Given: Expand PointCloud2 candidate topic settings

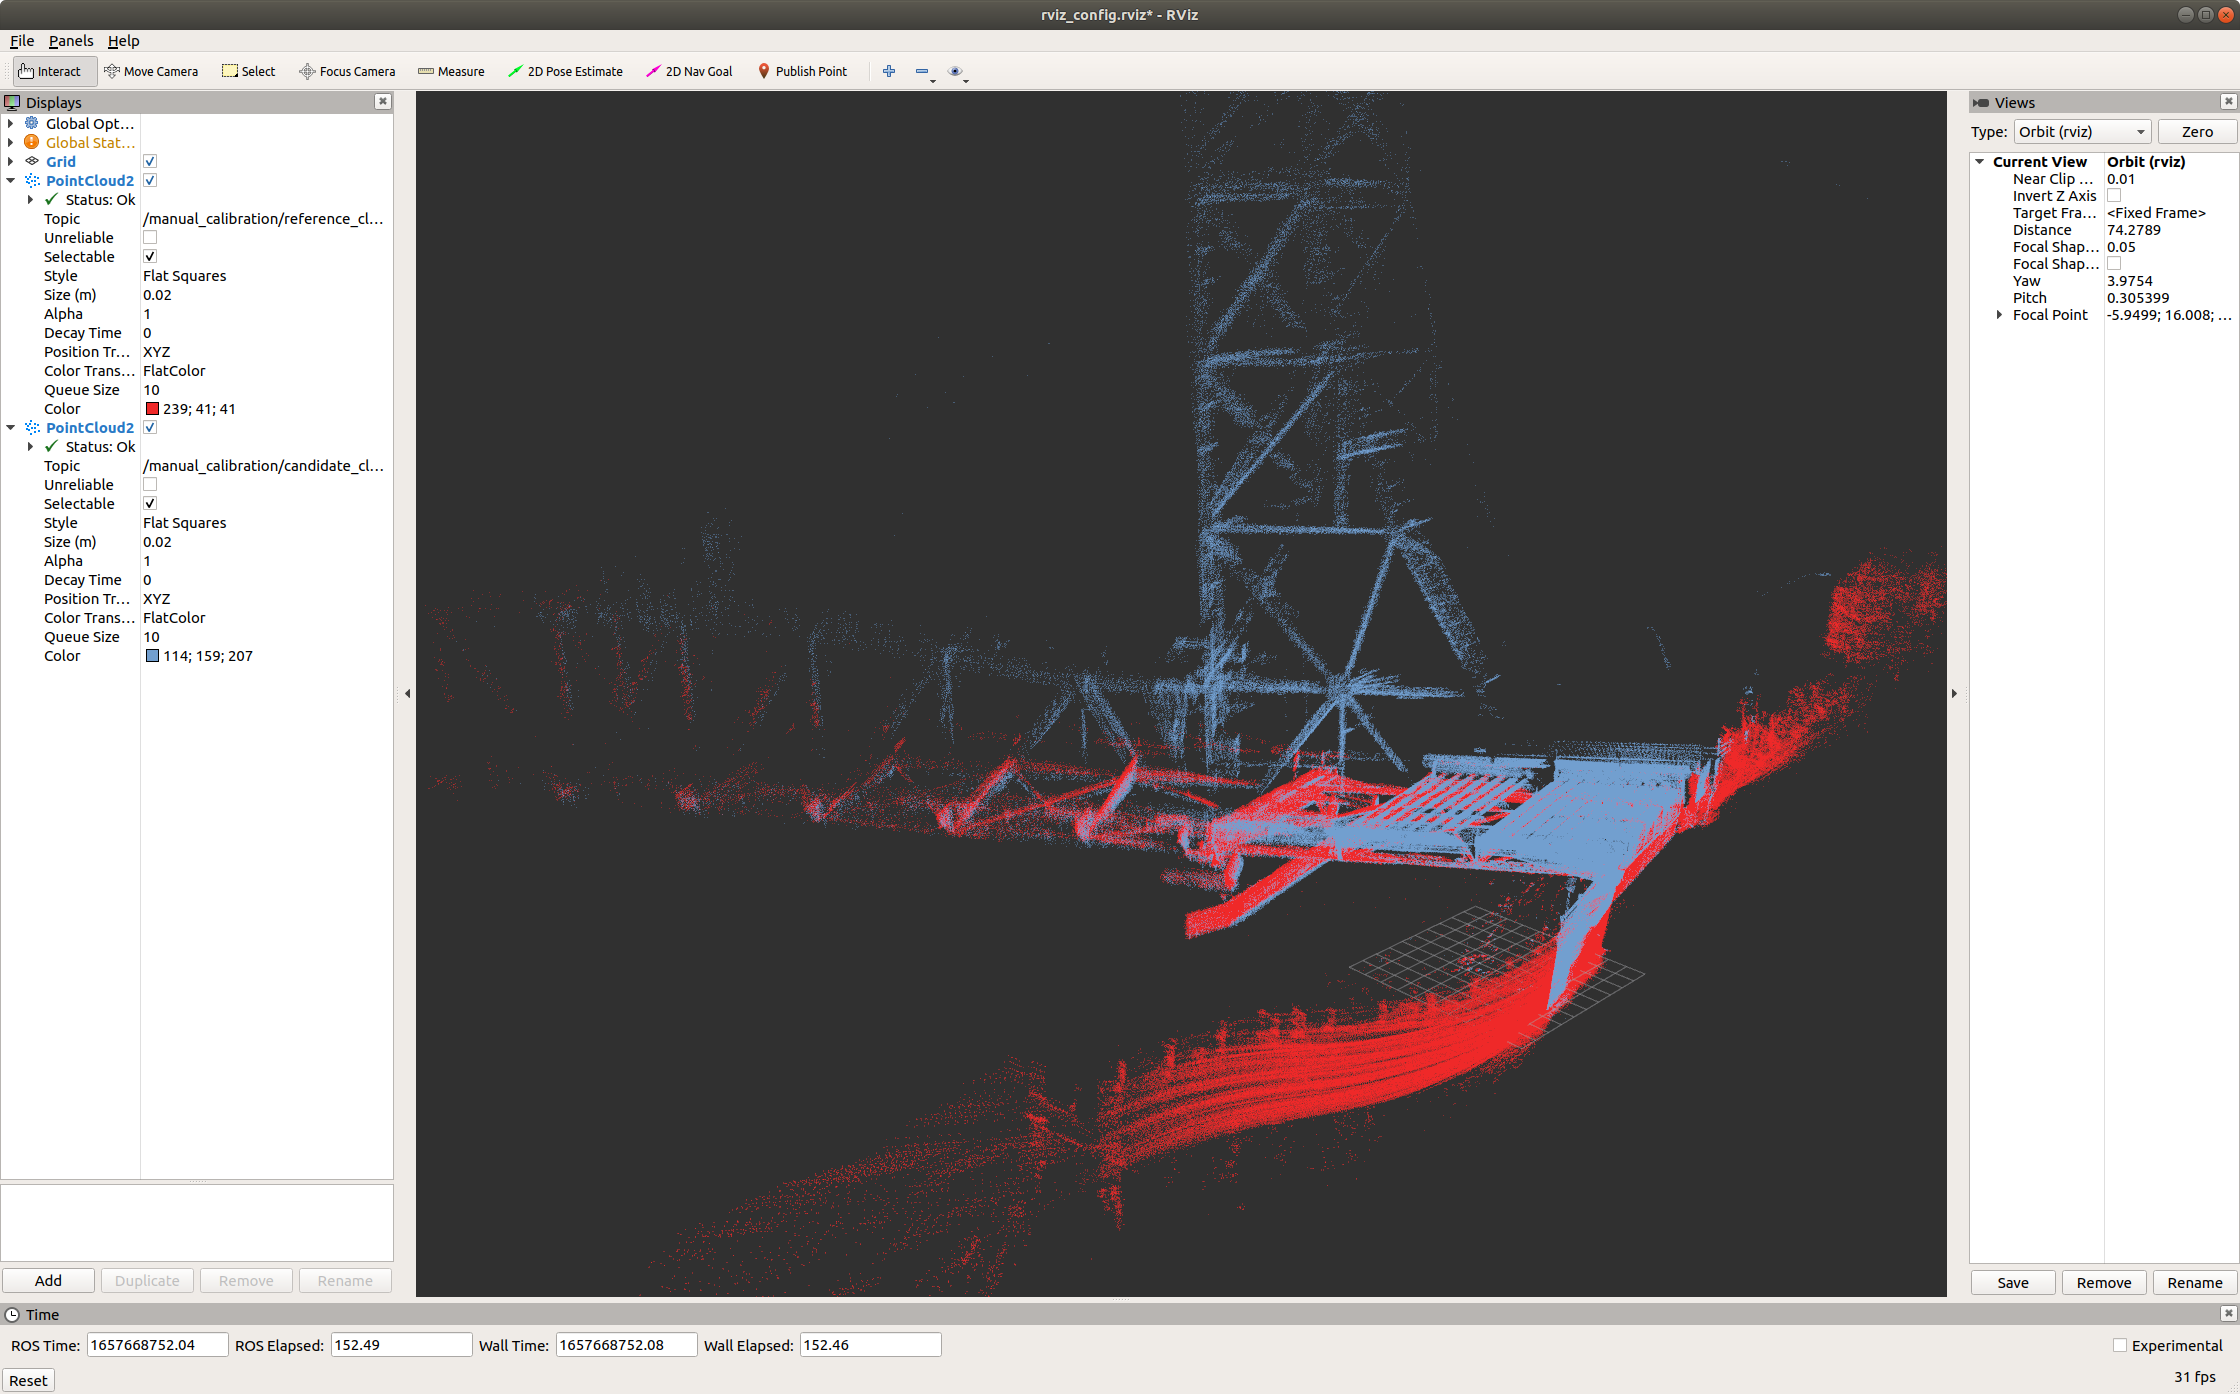Looking at the screenshot, I should pos(11,427).
